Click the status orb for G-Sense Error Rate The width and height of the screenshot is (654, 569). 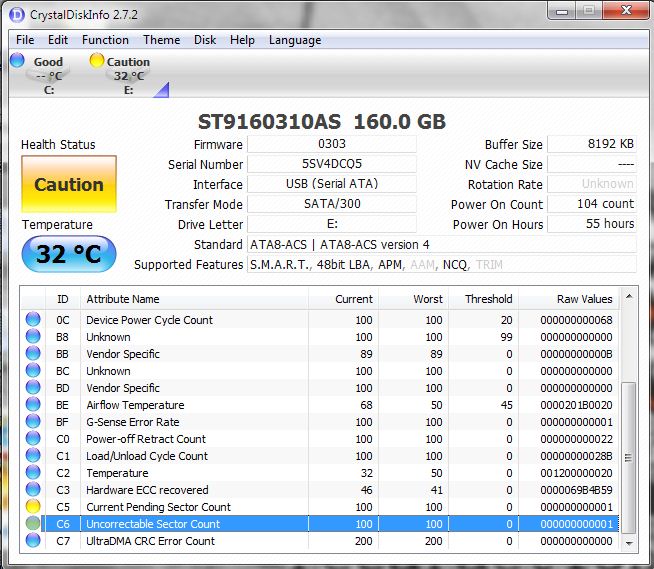click(33, 421)
